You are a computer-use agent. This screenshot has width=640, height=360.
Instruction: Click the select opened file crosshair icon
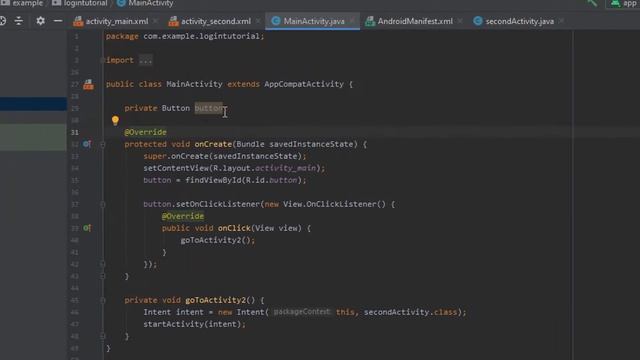tap(2, 21)
